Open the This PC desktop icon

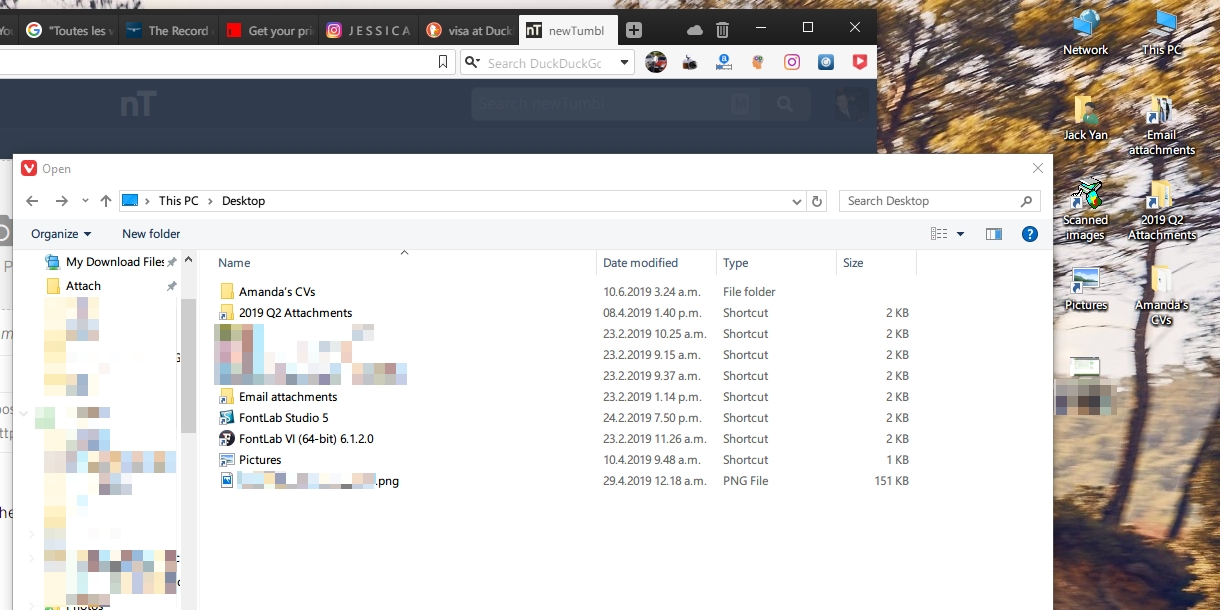click(x=1162, y=32)
